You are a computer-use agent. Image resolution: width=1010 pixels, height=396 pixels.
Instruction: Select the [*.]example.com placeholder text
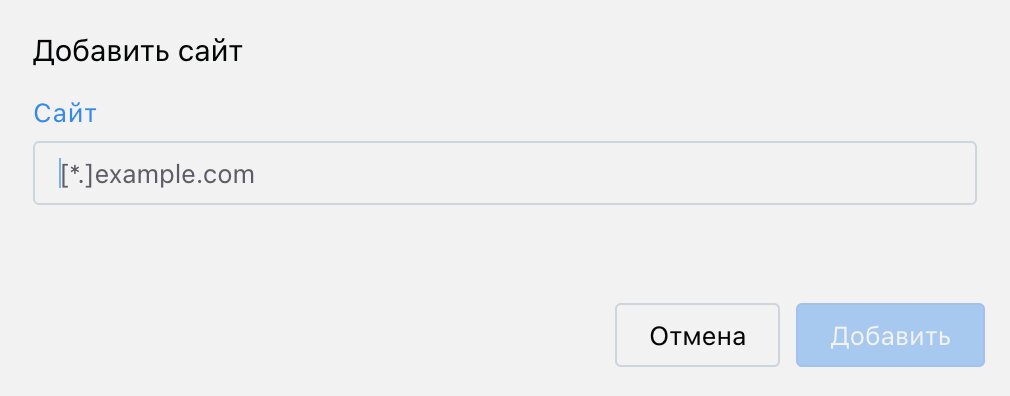pyautogui.click(x=158, y=174)
